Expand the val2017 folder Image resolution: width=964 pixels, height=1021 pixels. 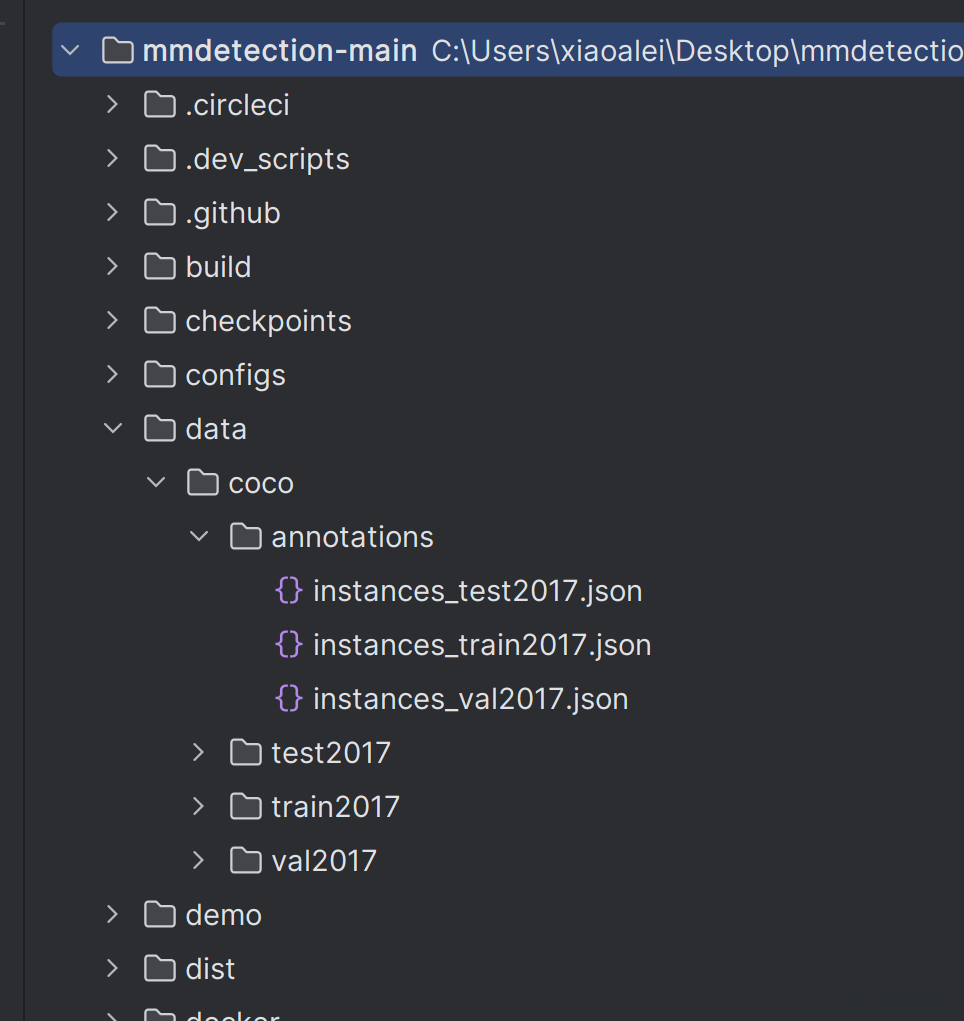(199, 861)
